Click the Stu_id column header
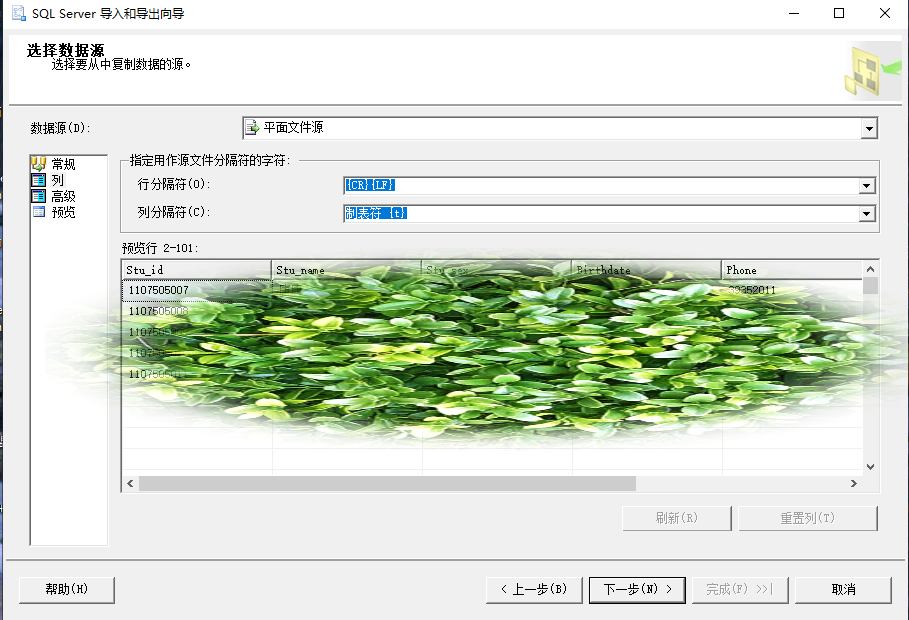This screenshot has height=620, width=909. pos(195,269)
